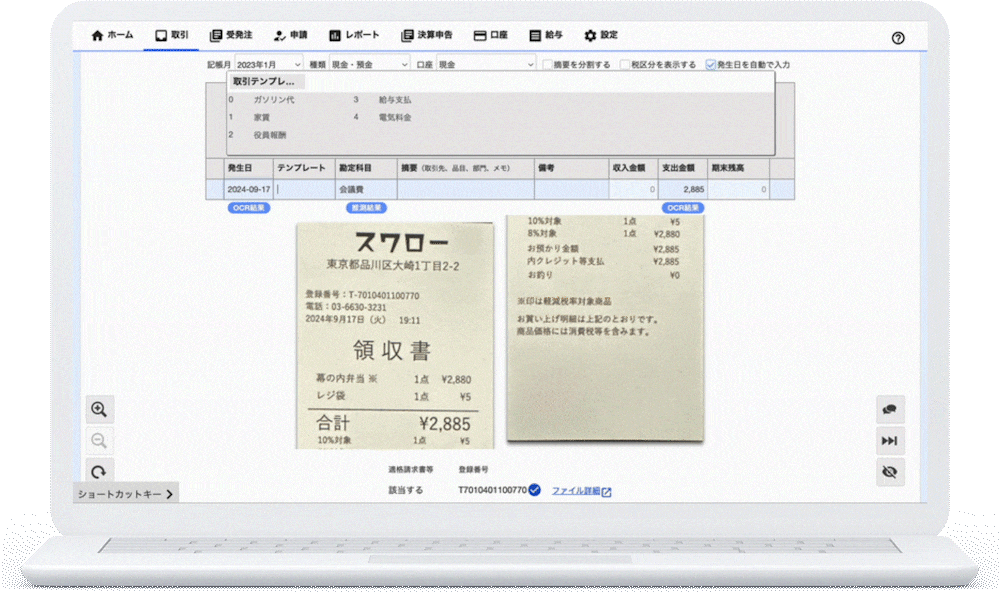The image size is (1000, 596).
Task: Click the テンプレート input field in row
Action: coord(303,189)
